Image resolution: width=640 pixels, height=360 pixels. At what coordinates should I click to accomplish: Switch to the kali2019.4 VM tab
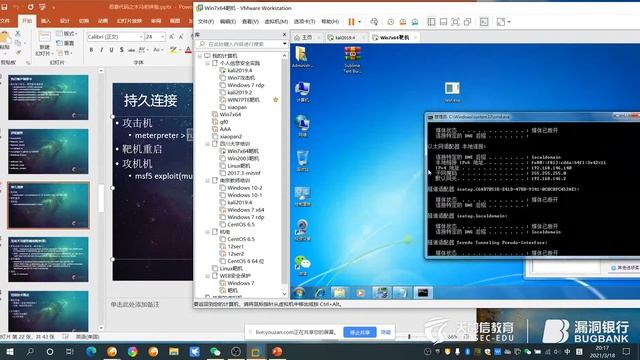click(x=345, y=38)
